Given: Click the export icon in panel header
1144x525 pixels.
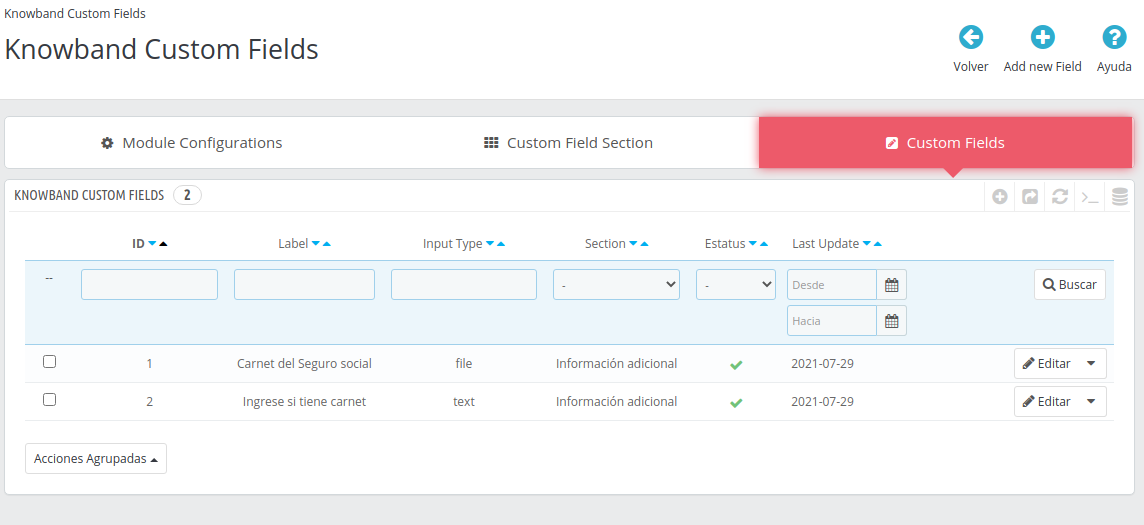Looking at the screenshot, I should click(x=1030, y=197).
